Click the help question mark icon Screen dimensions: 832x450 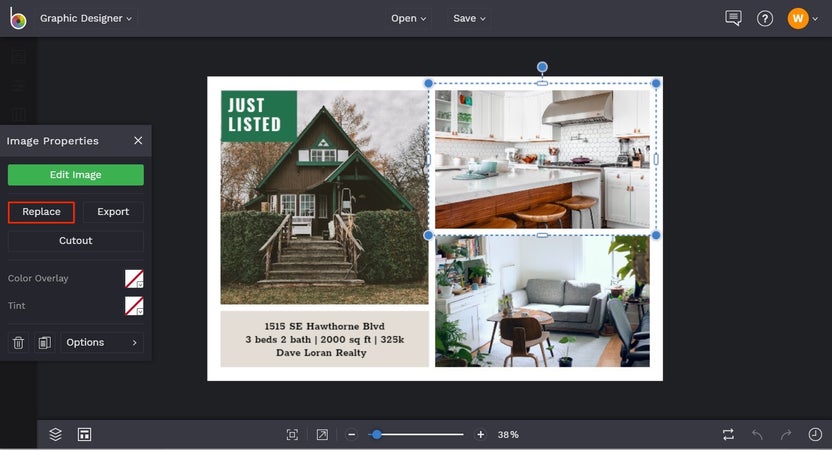tap(765, 19)
